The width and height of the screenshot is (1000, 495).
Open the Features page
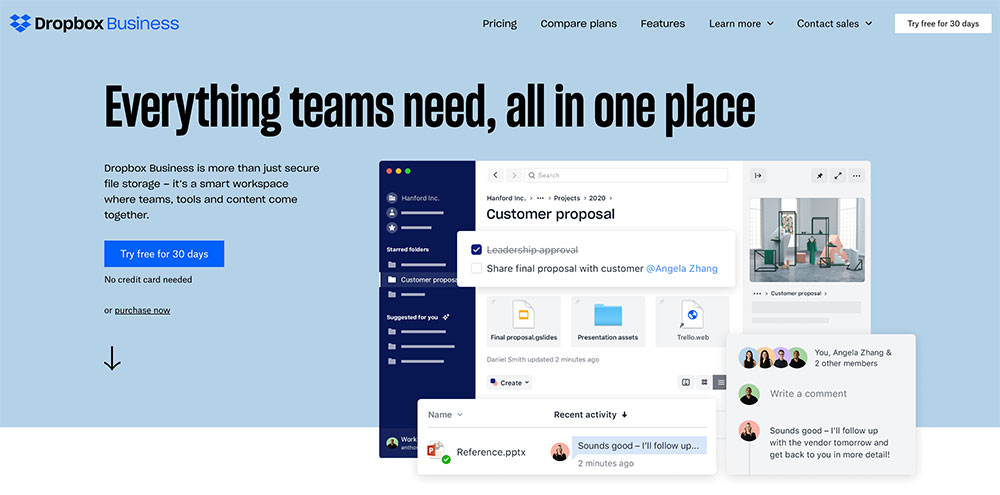click(x=663, y=24)
